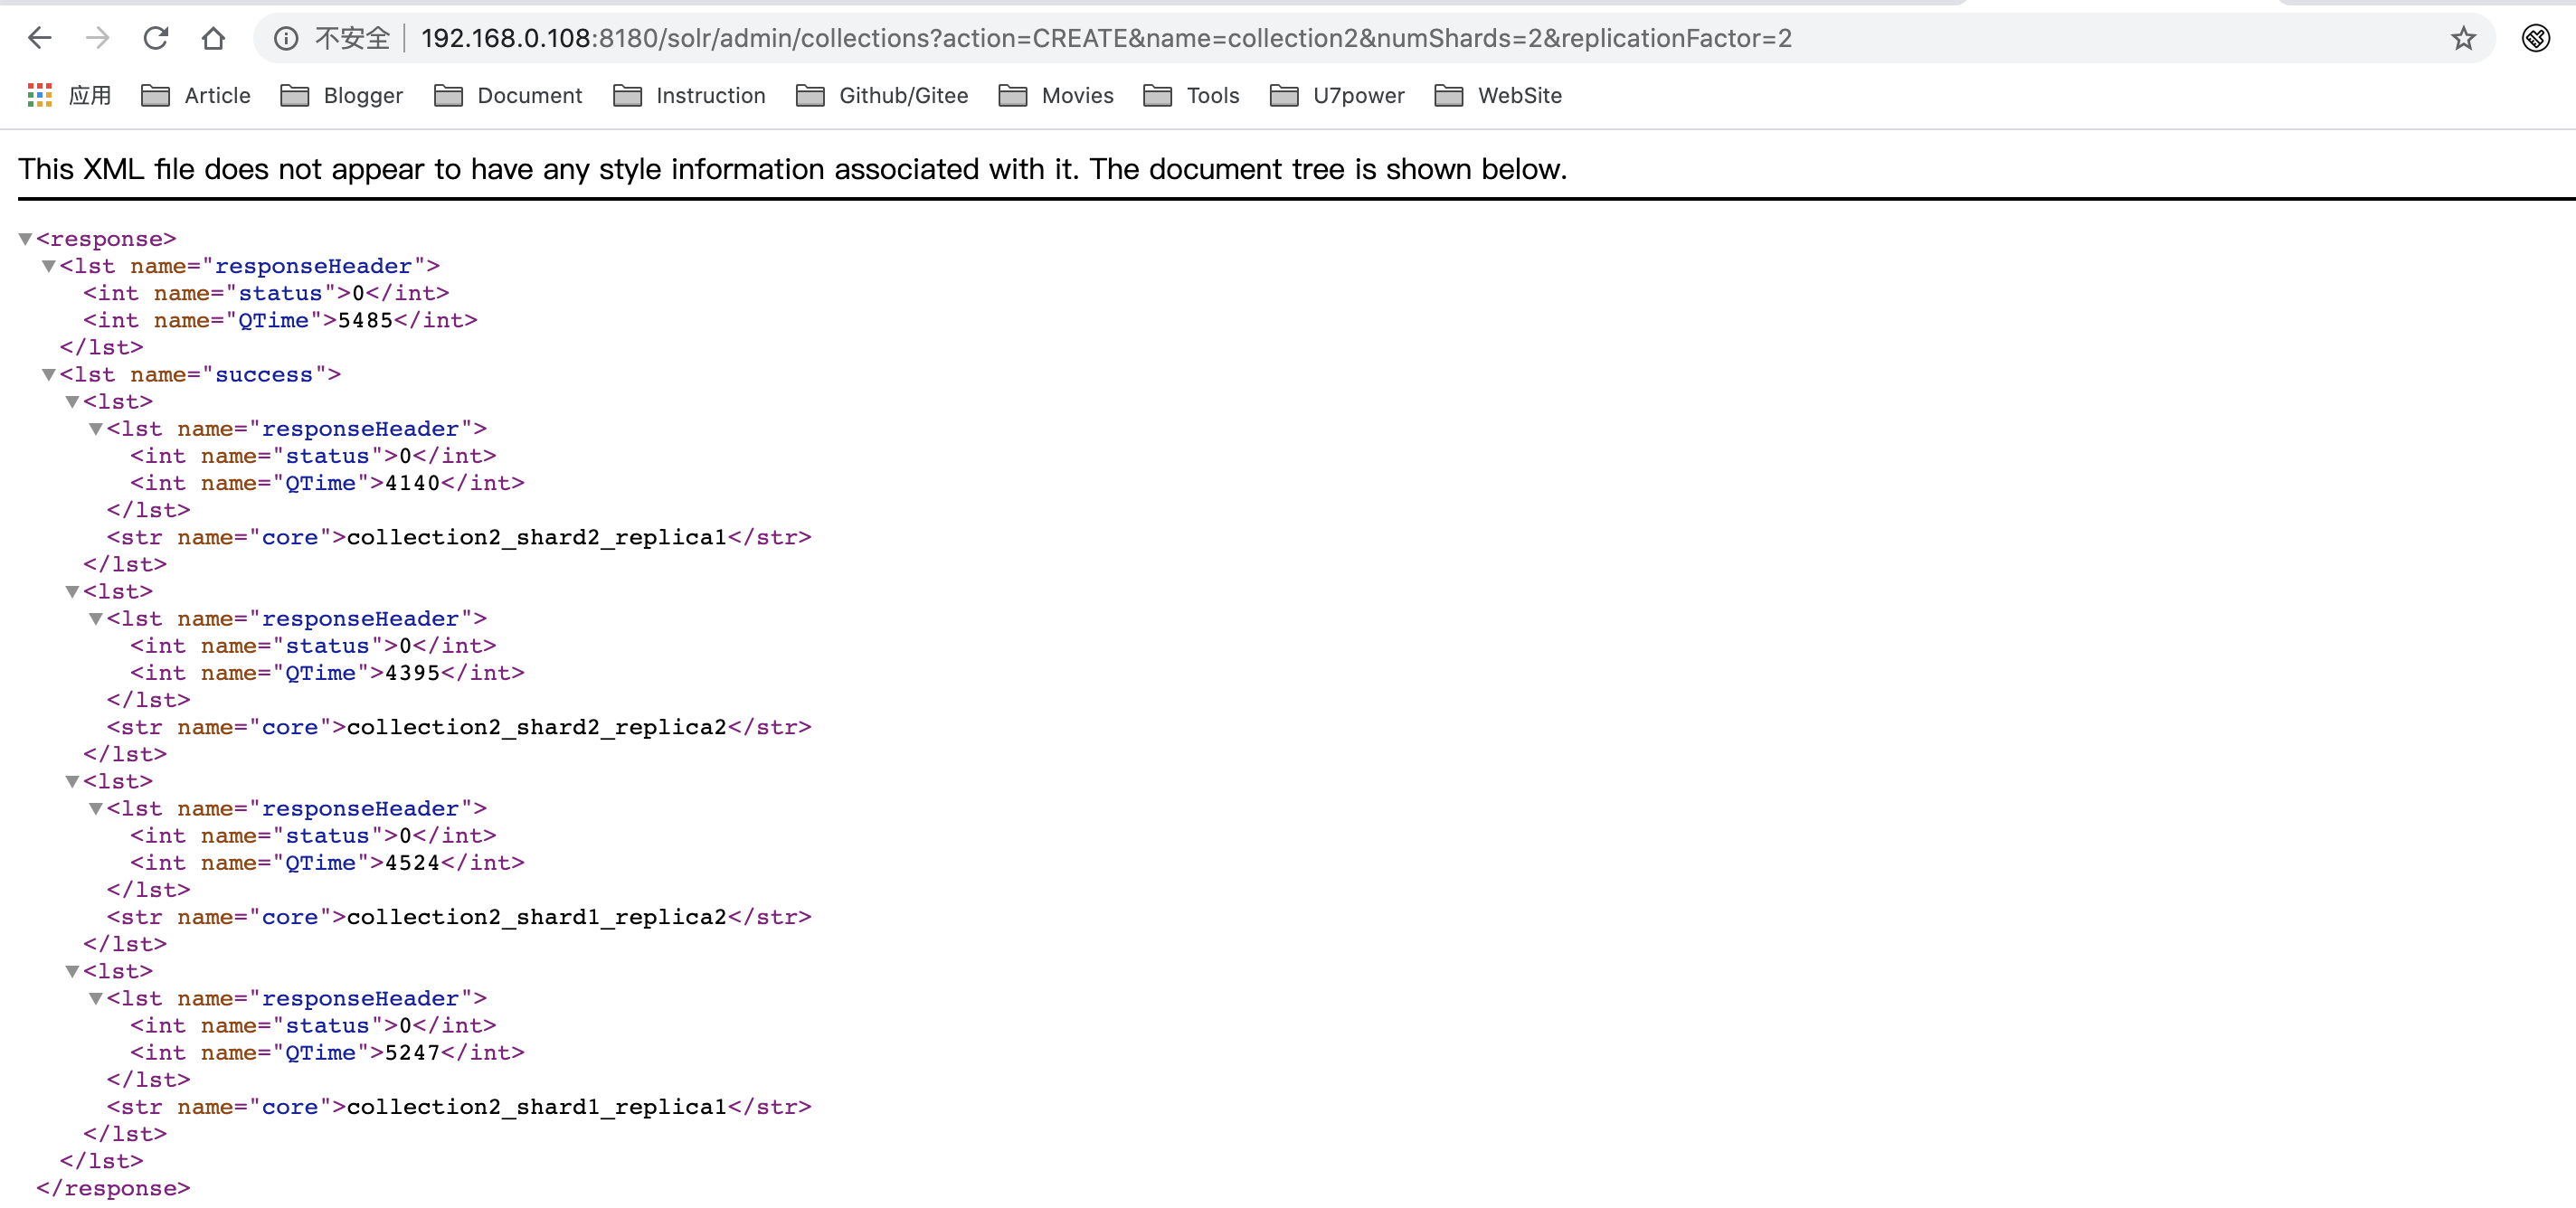This screenshot has height=1208, width=2576.
Task: Collapse lst containing collection2_shard2_replica1
Action: point(72,401)
